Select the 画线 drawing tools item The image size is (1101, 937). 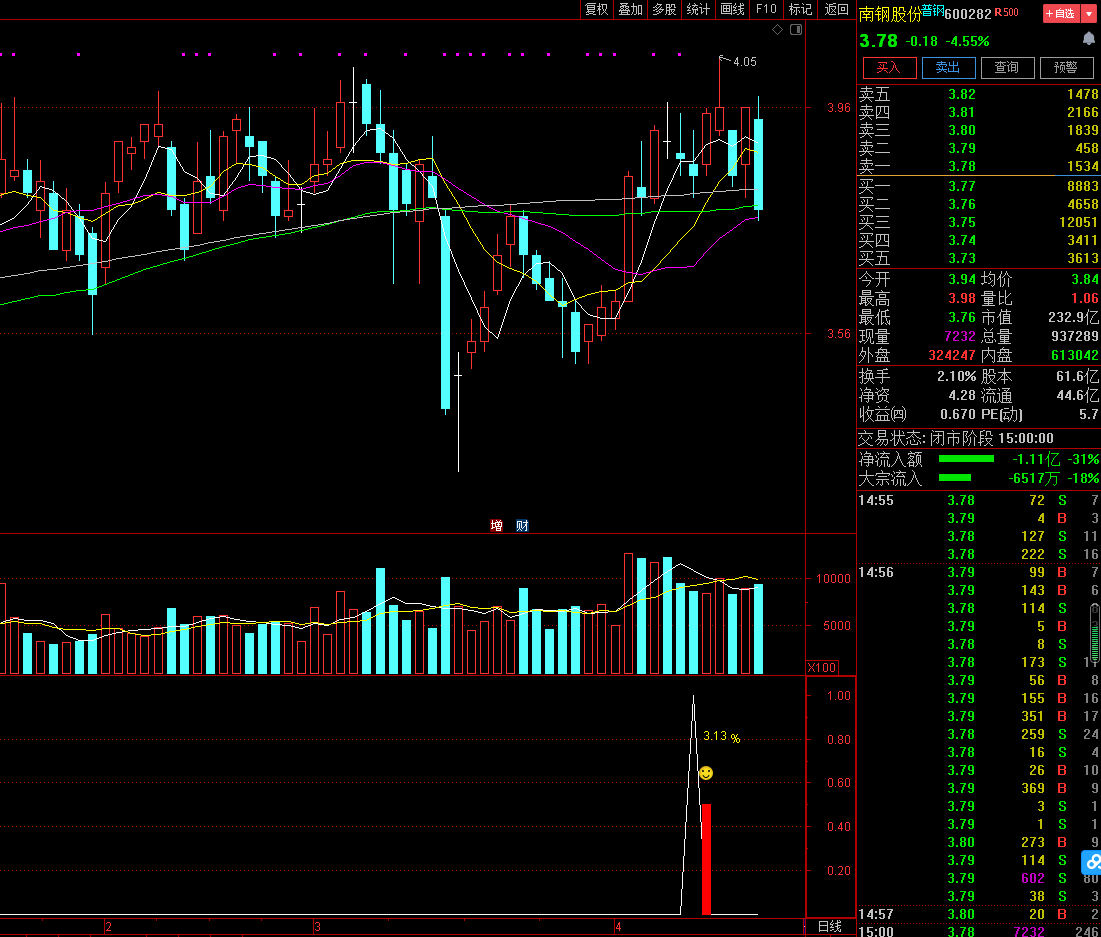coord(733,9)
